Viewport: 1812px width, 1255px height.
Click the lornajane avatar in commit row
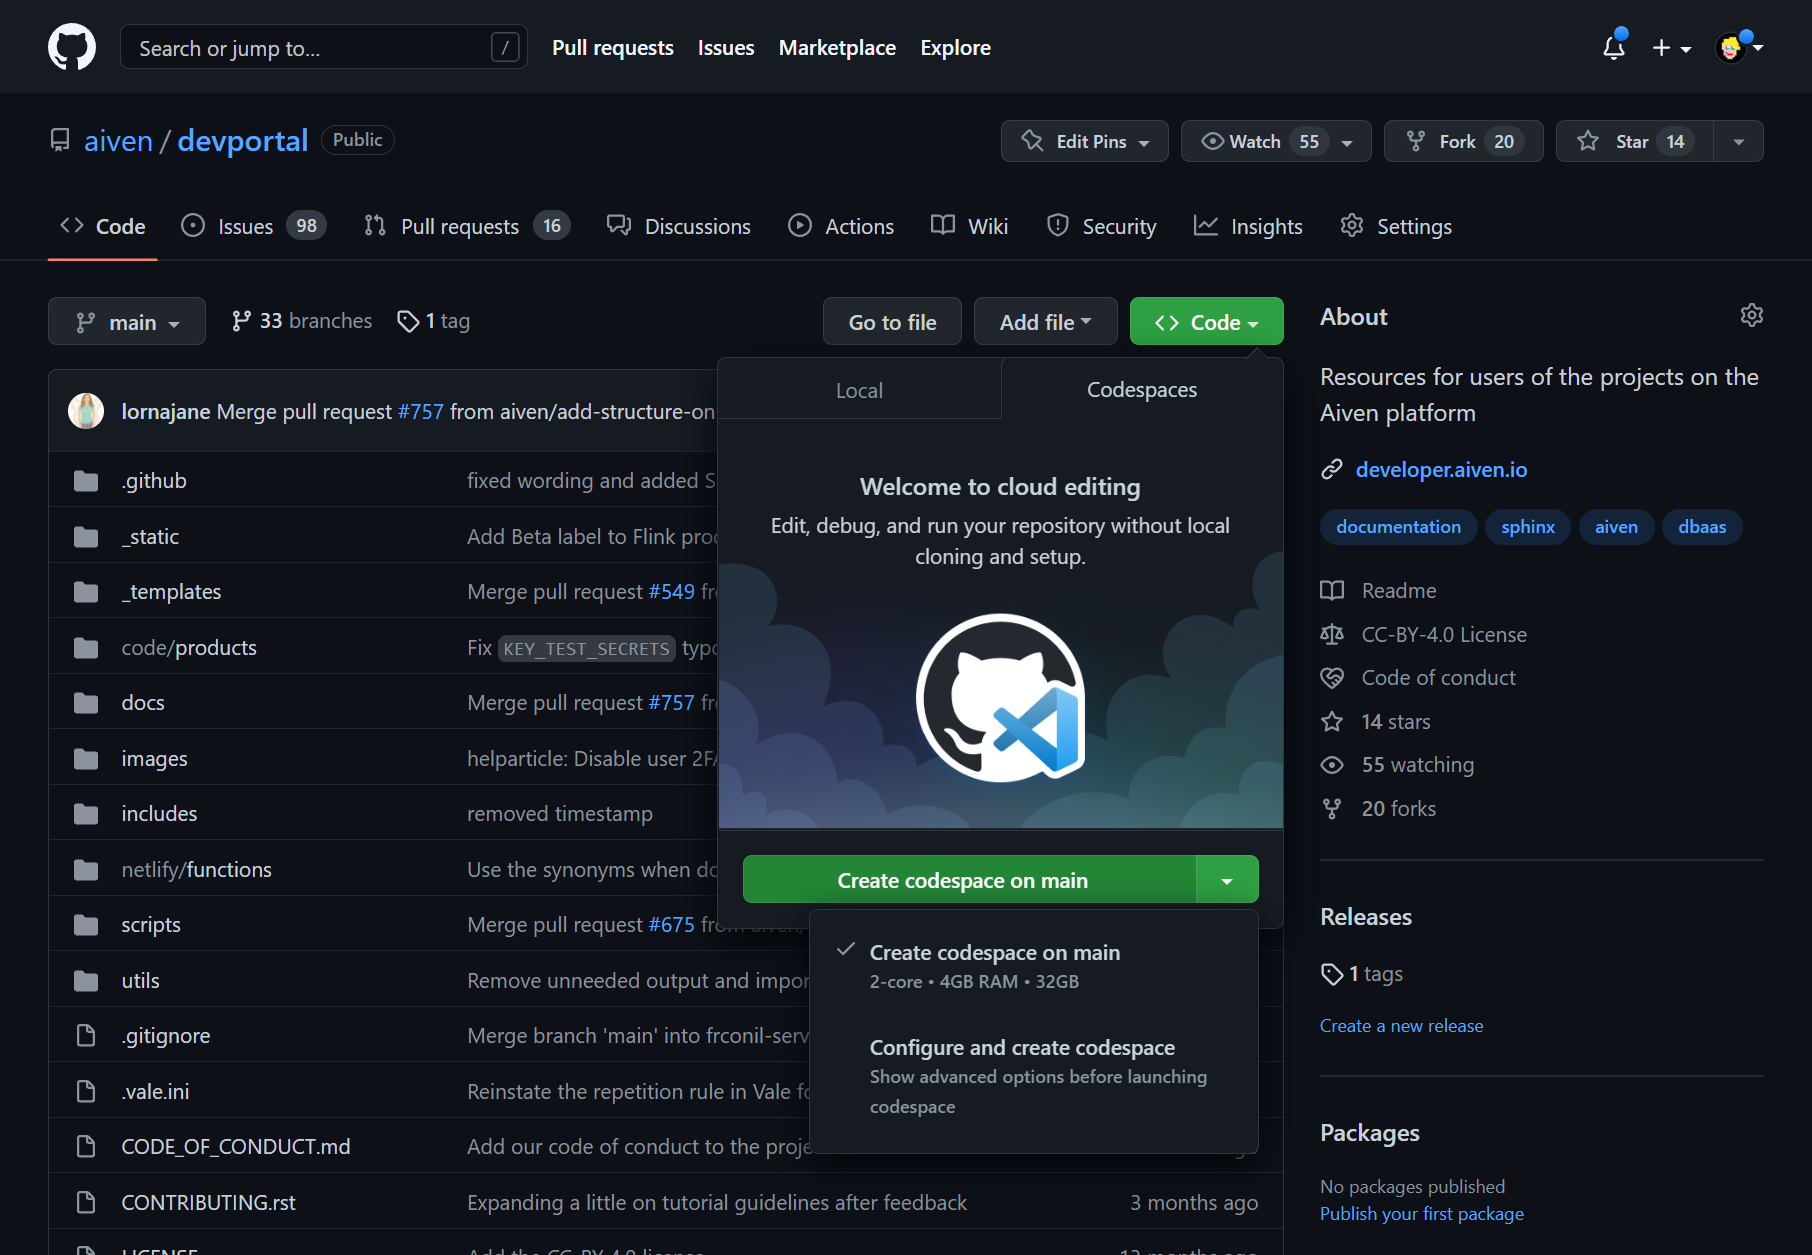click(x=86, y=411)
